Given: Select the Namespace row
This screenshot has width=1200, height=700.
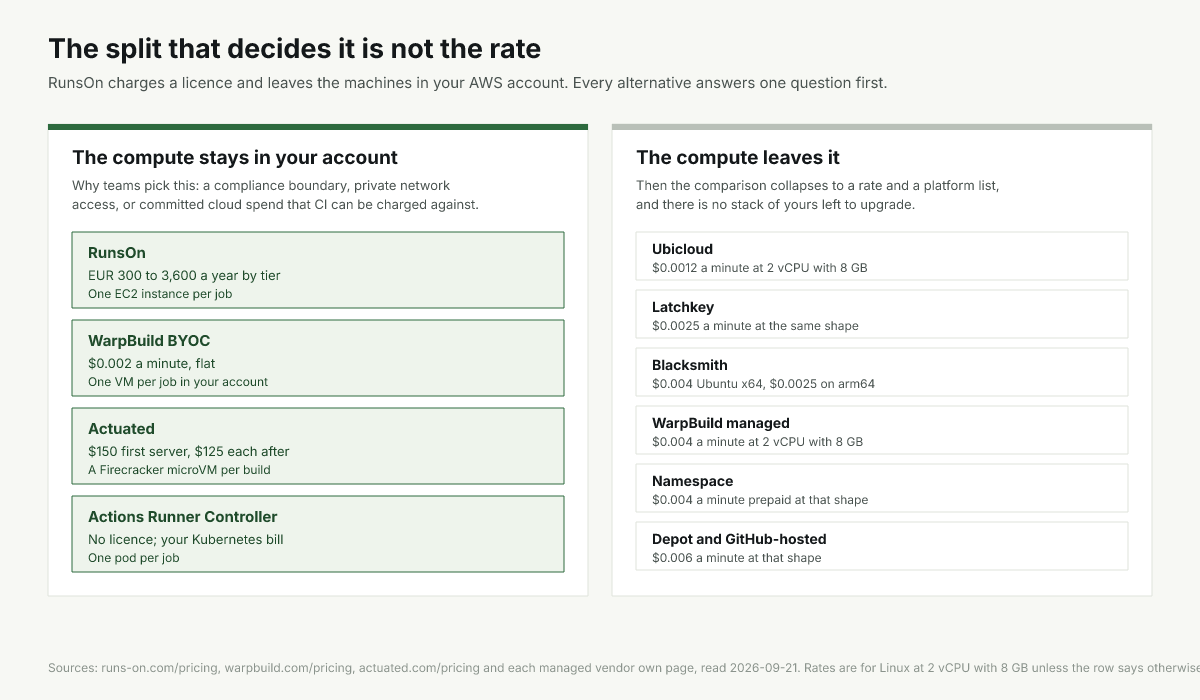Looking at the screenshot, I should coord(882,488).
